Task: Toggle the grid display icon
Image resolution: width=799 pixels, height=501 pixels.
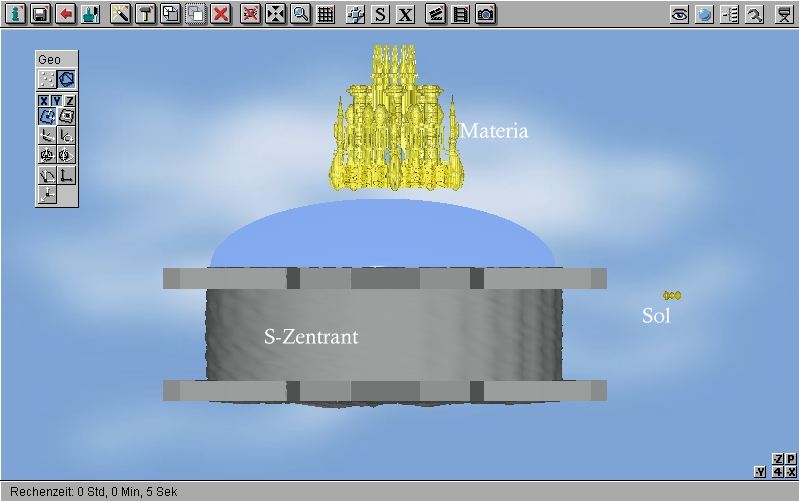Action: [x=326, y=14]
